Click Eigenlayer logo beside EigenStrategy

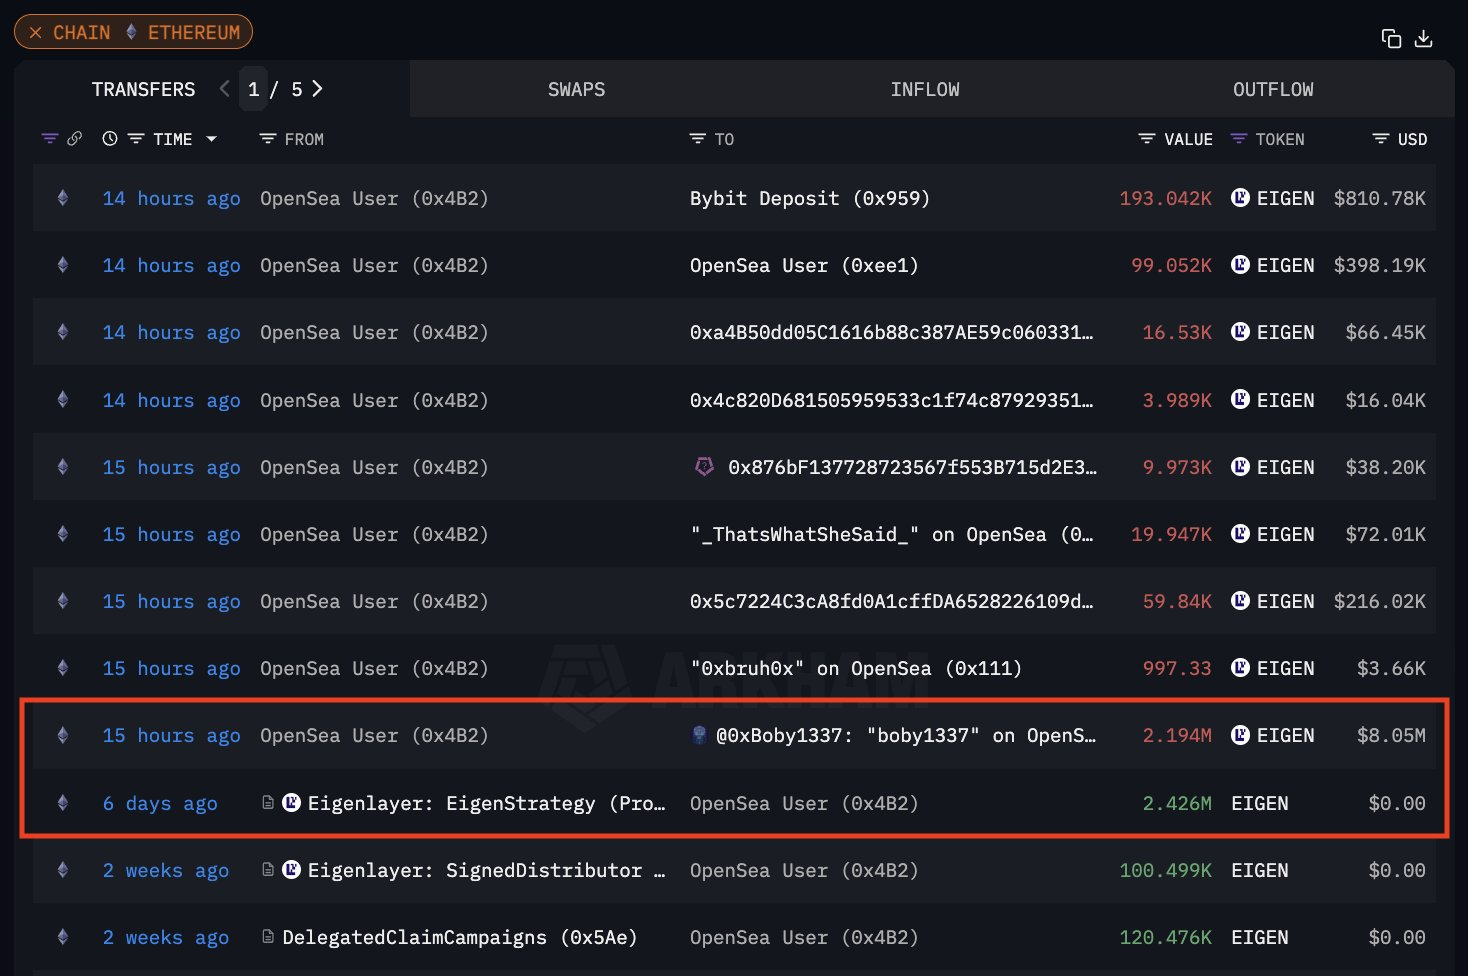click(x=292, y=802)
